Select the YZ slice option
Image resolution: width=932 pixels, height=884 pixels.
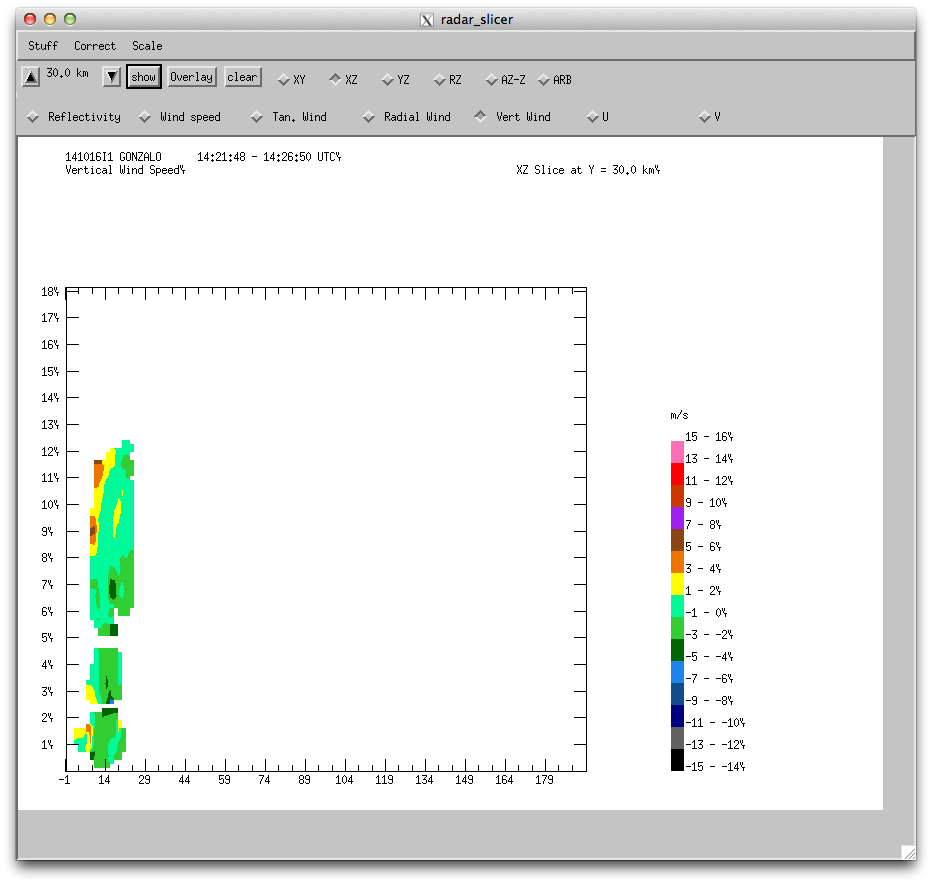(396, 80)
